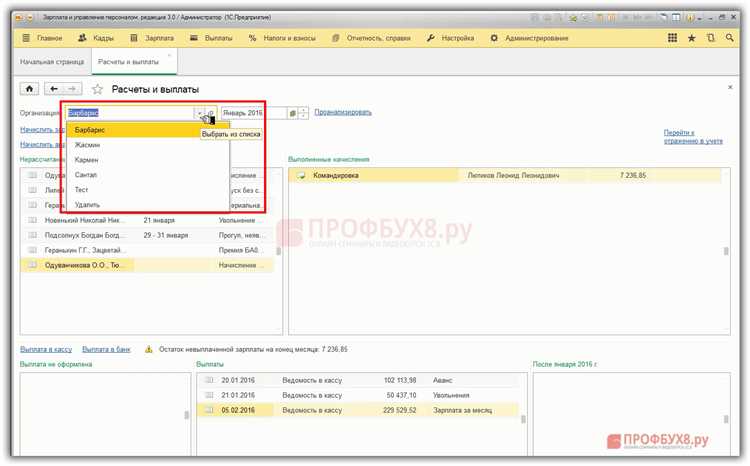This screenshot has width=750, height=466.
Task: Select the 05.02.2016 Зарплата за месяц row
Action: click(x=358, y=410)
